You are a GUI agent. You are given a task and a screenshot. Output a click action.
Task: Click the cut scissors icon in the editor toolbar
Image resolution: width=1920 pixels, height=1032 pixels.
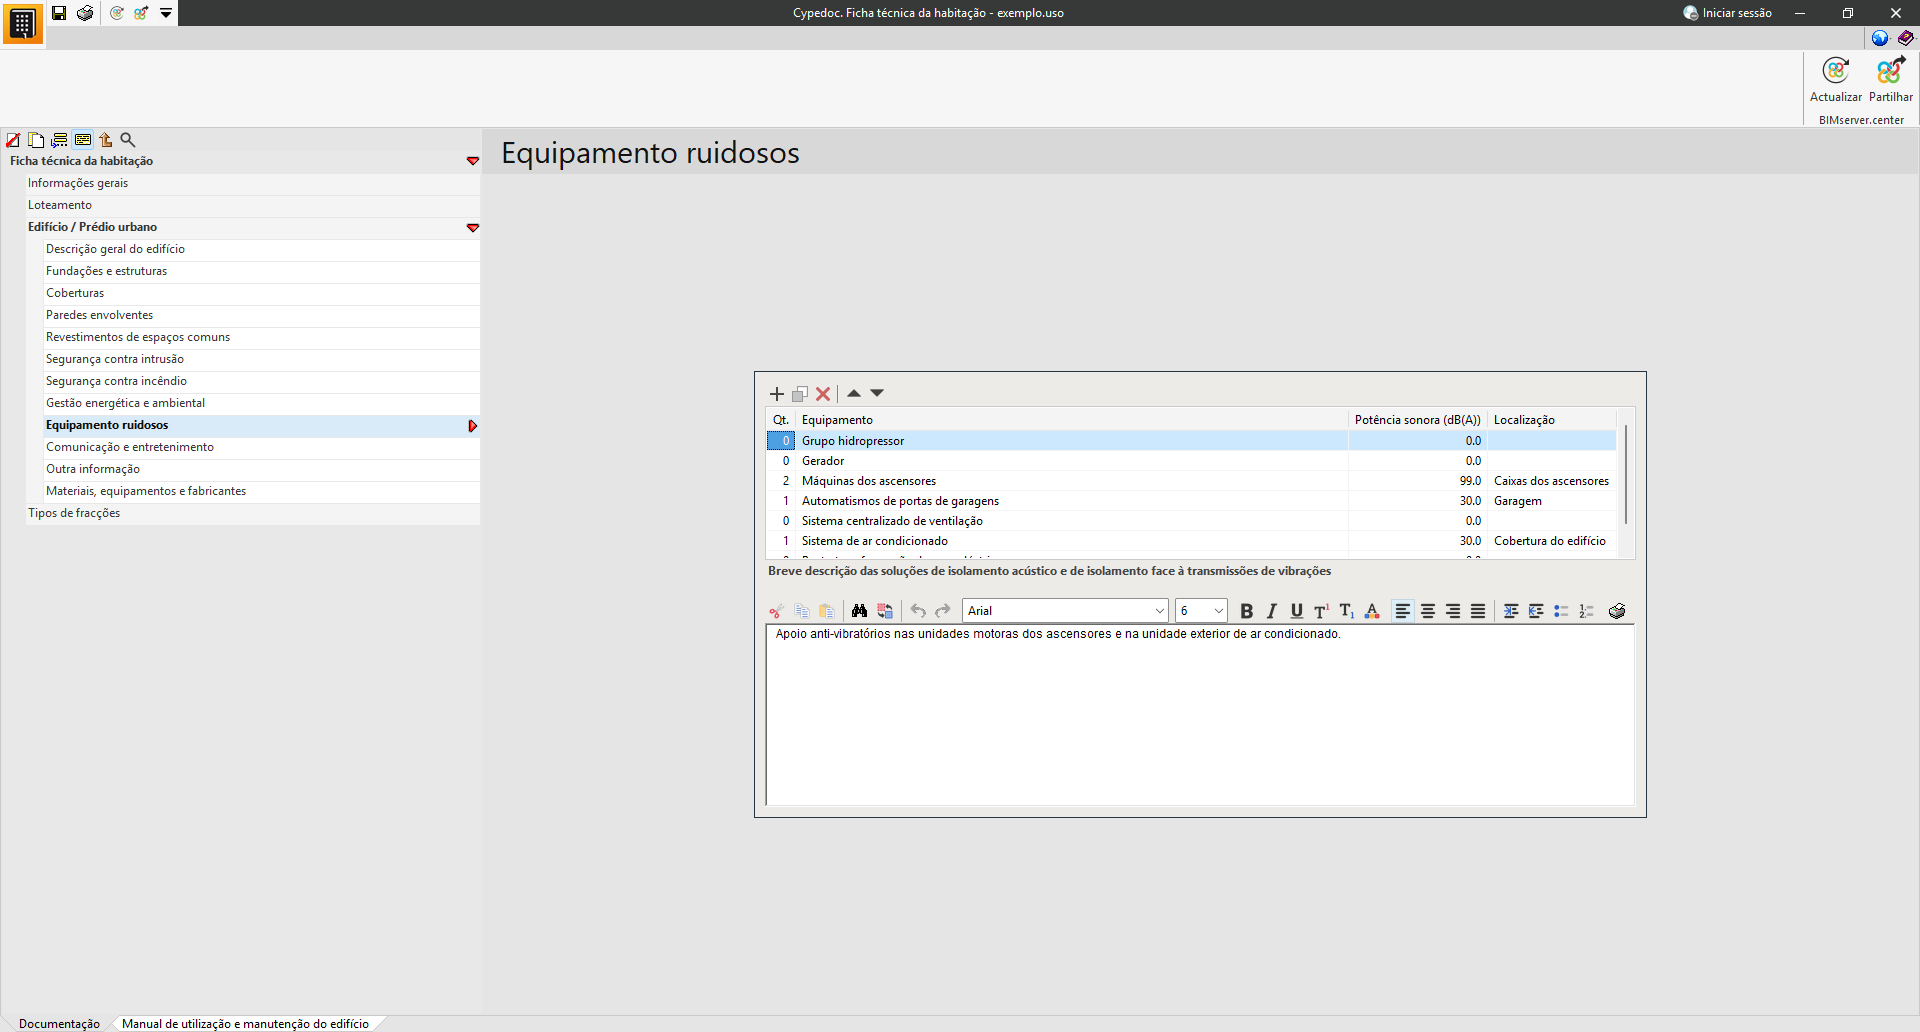(x=776, y=611)
